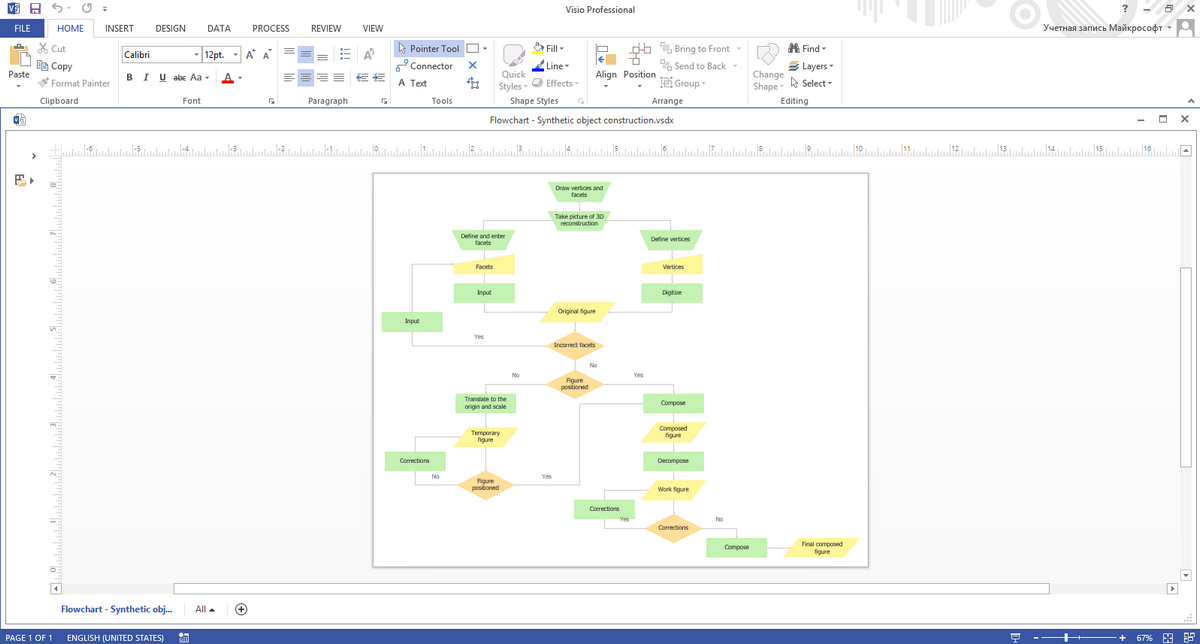
Task: Select the Text Block rotate tool
Action: pos(473,84)
